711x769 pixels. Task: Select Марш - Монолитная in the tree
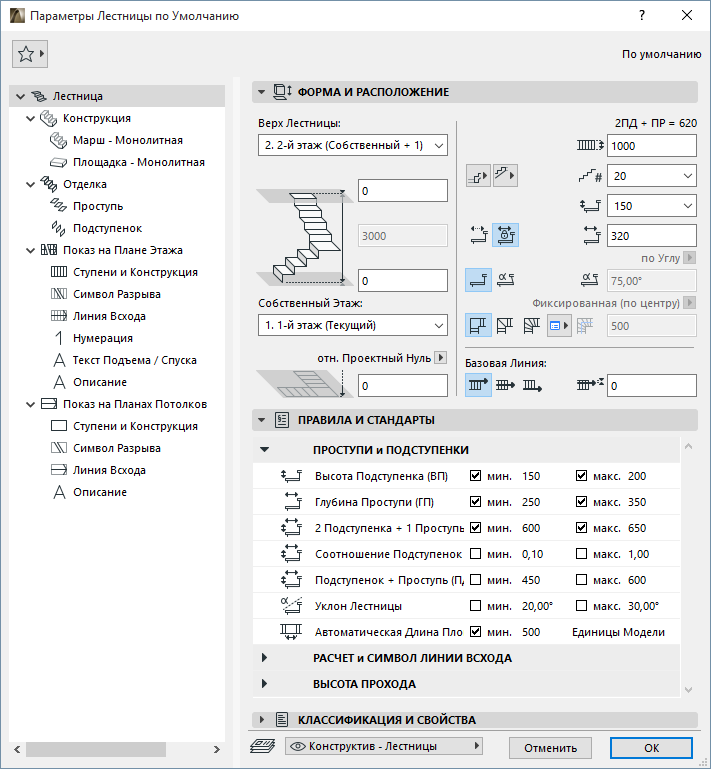coord(127,140)
